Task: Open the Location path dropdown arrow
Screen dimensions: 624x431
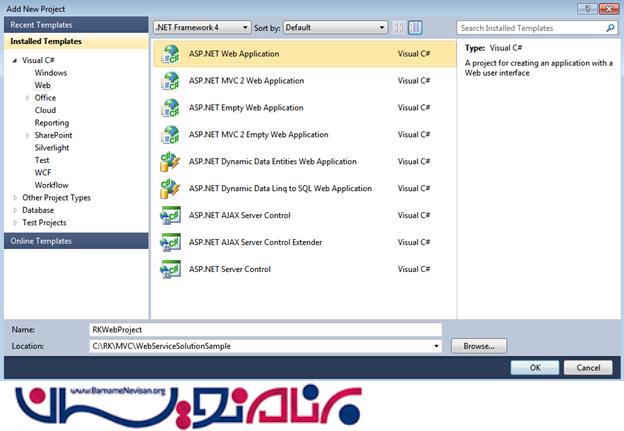Action: 437,346
